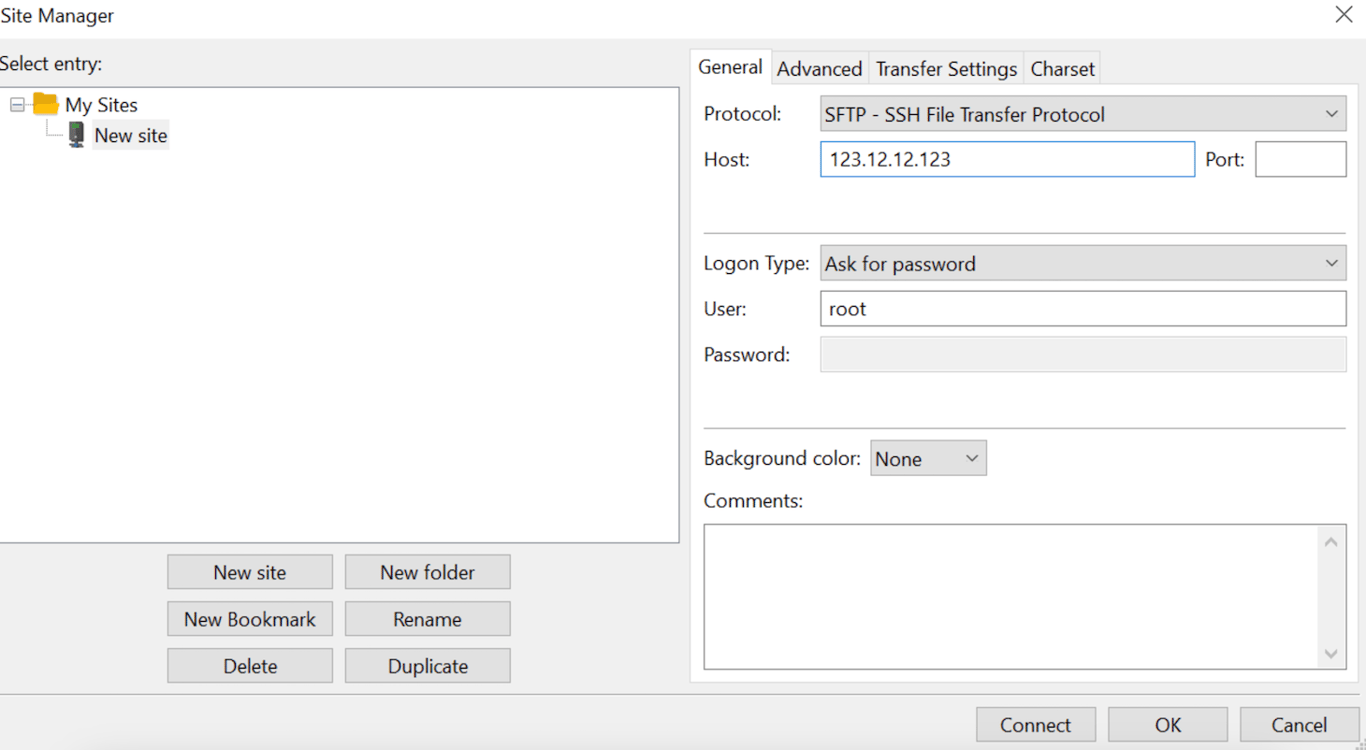Viewport: 1366px width, 750px height.
Task: Switch to the Transfer Settings tab
Action: pos(946,67)
